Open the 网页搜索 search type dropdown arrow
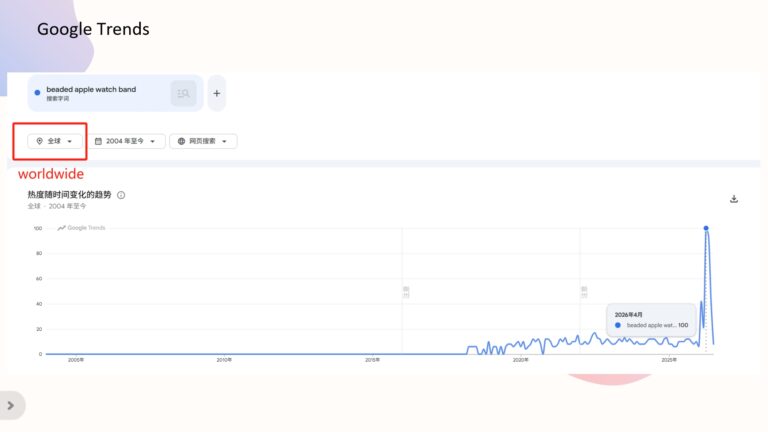Screen dimensions: 768x432 224,142
